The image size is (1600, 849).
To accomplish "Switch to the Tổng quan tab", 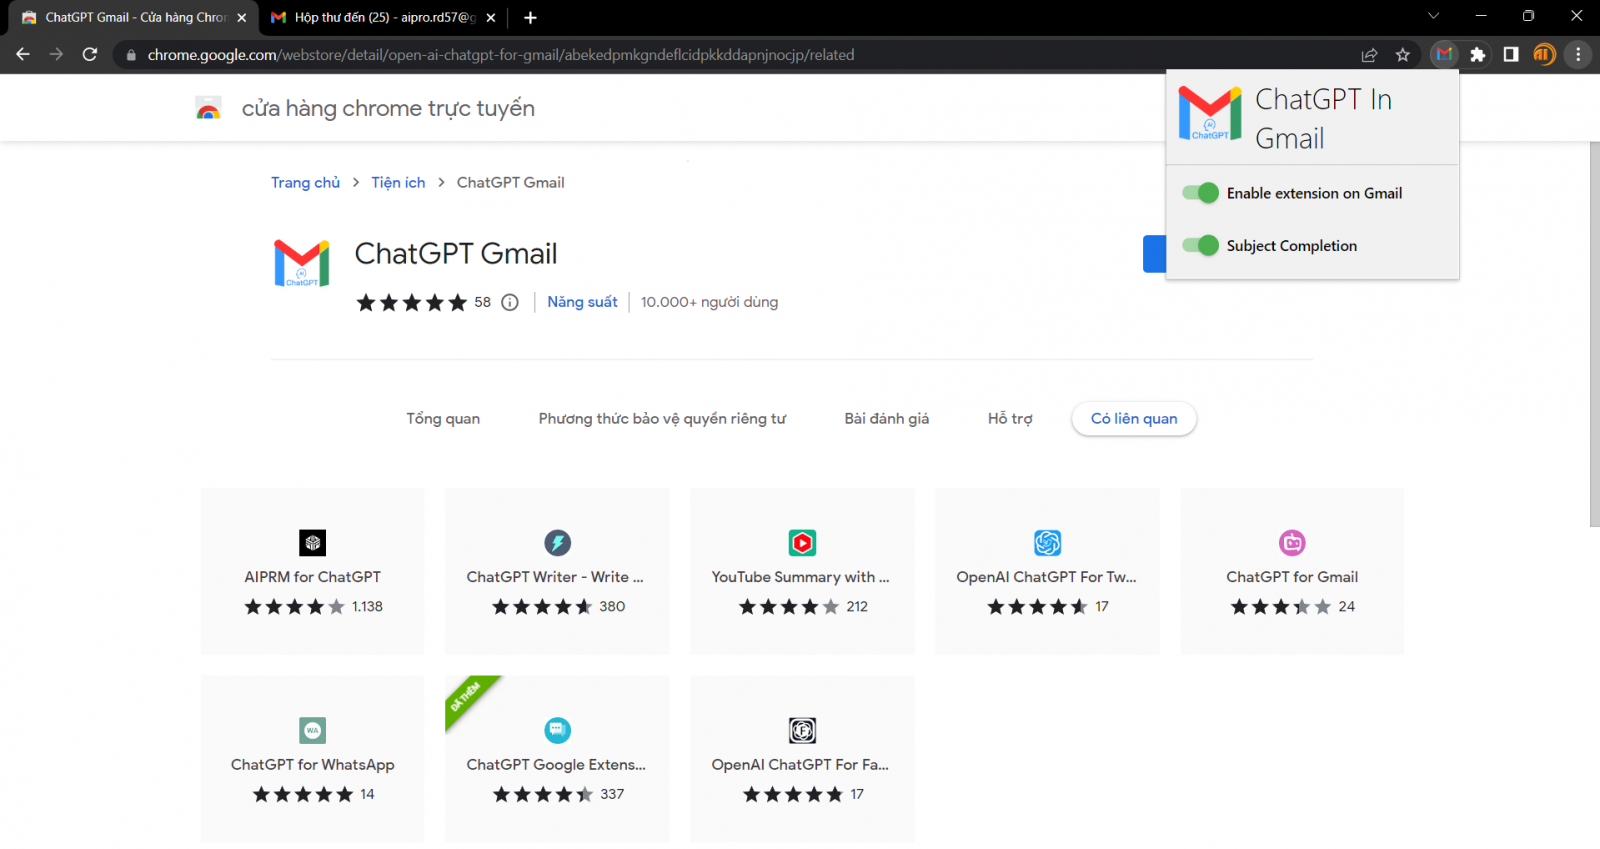I will (x=443, y=419).
